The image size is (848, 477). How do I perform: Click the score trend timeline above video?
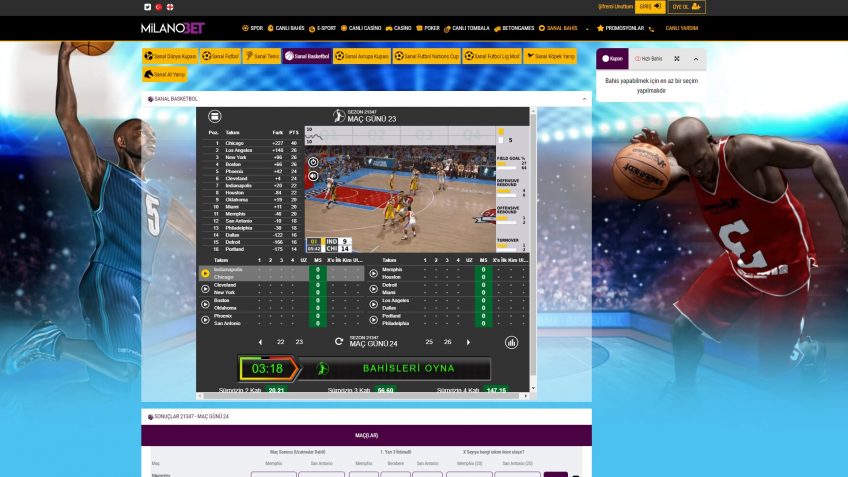coord(400,135)
